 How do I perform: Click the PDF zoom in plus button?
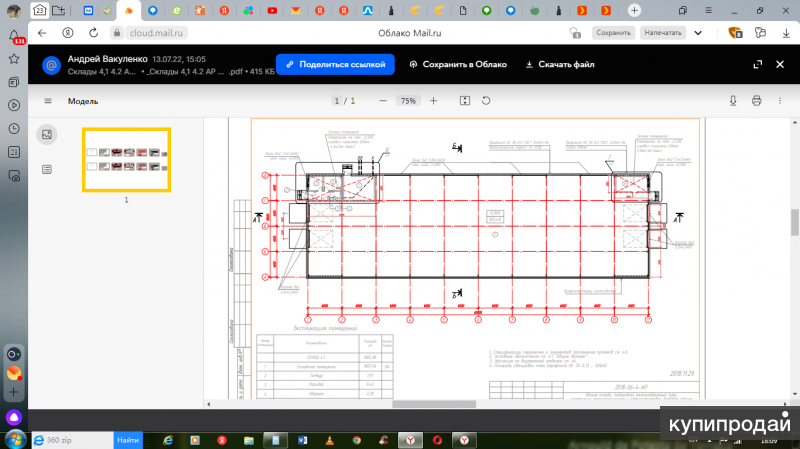coord(433,101)
